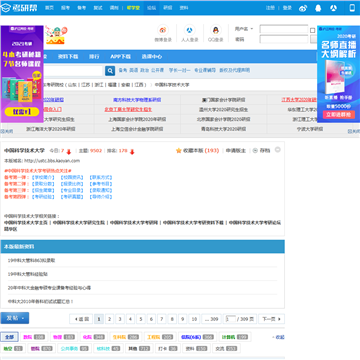This screenshot has height=360, width=360.
Task: Open 中科大2010年各科初试试题汇总 post
Action: pyautogui.click(x=40, y=301)
